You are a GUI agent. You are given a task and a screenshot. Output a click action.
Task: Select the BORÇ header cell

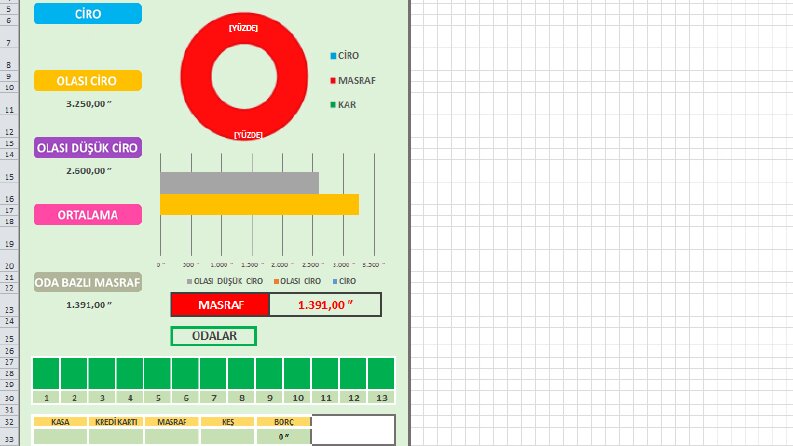coord(284,422)
